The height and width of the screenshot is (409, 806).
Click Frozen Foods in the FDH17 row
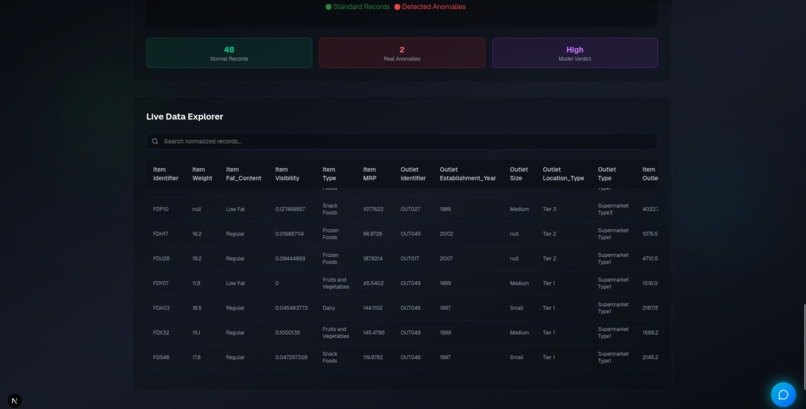(x=331, y=234)
